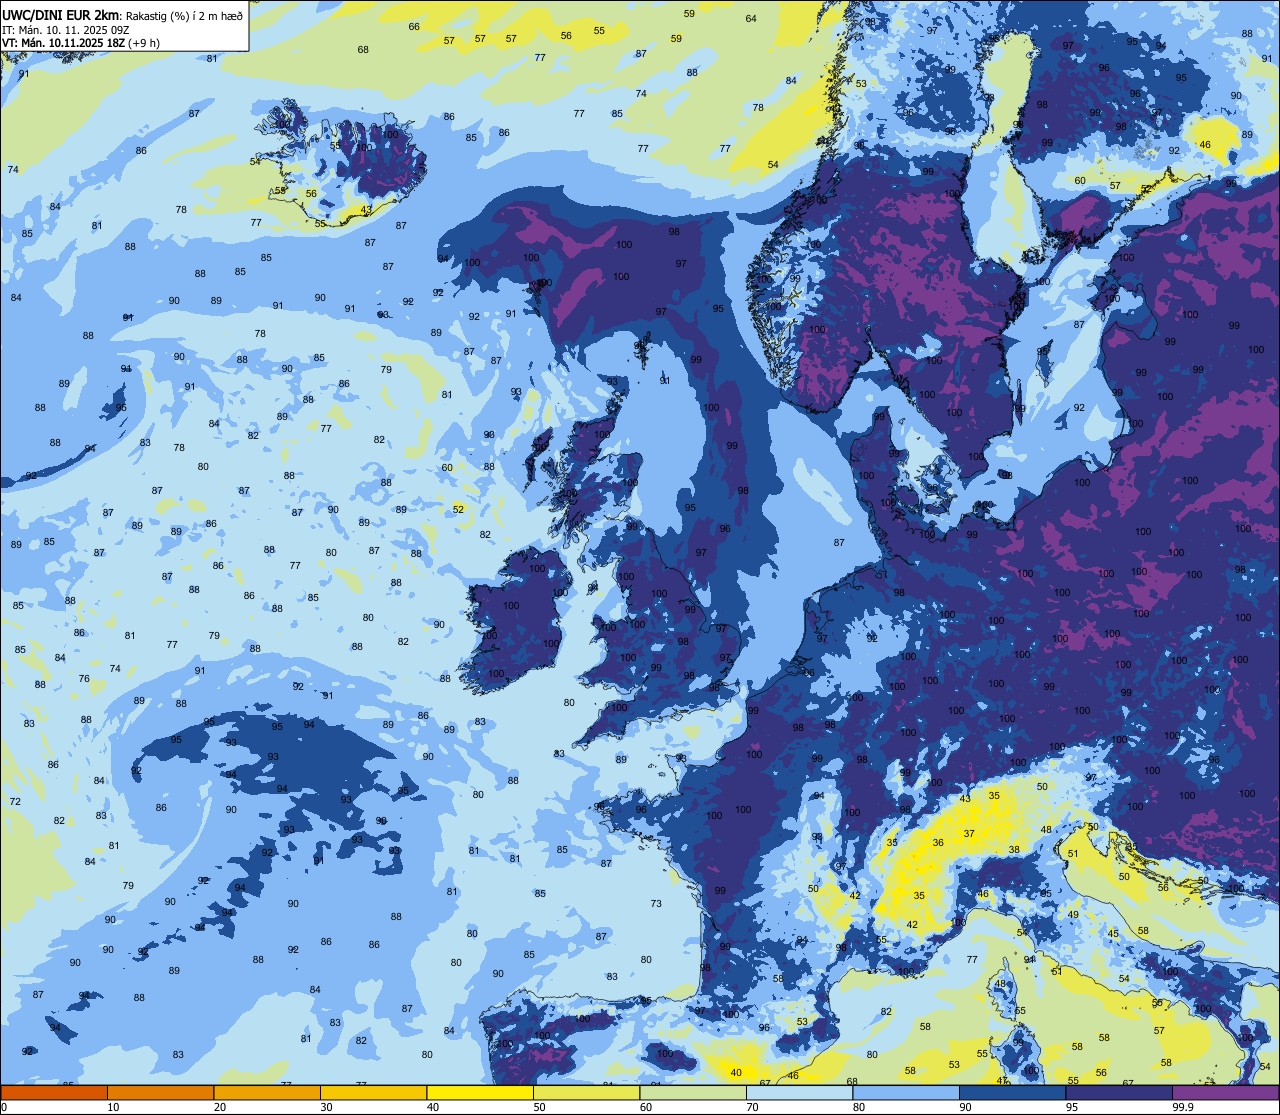Click the dark blue 90–95 legend swatch
The image size is (1280, 1115).
pos(1012,1092)
